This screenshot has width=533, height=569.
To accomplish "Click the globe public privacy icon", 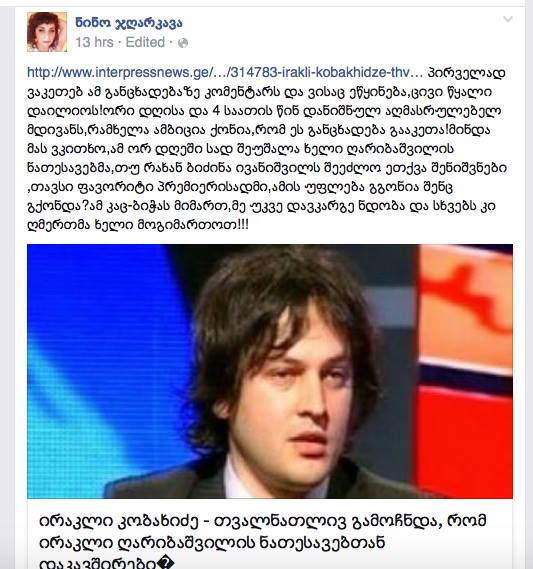I will tap(183, 43).
